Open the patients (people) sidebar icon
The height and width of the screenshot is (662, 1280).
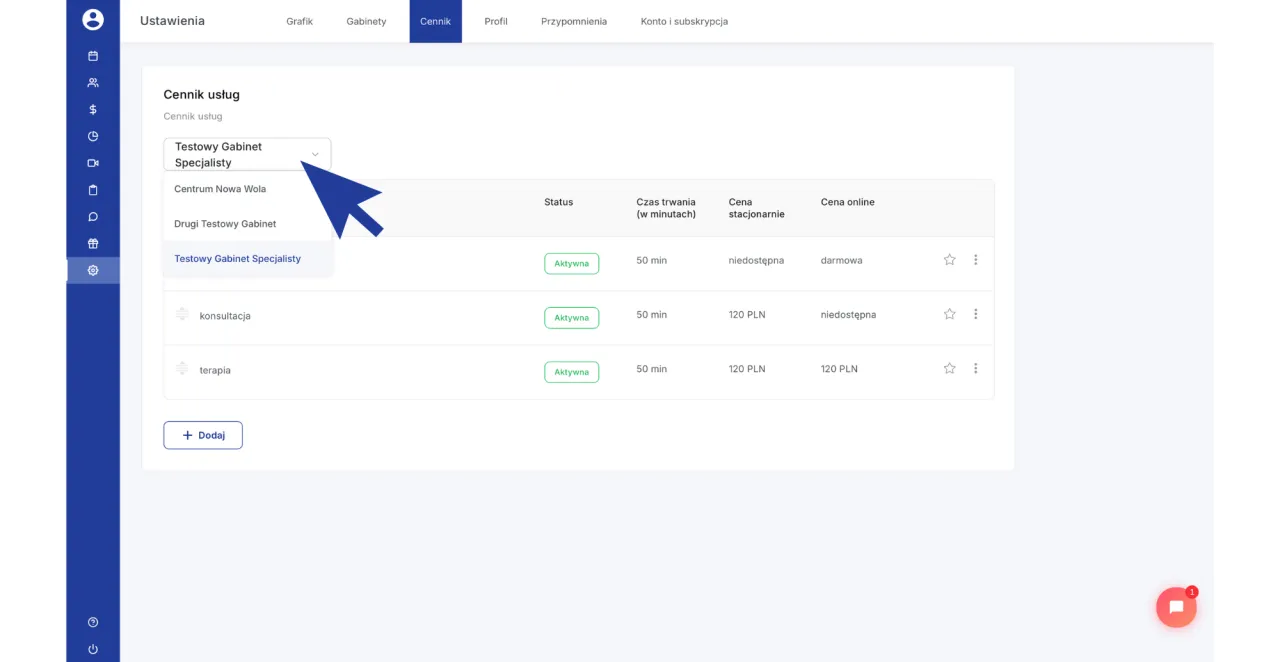tap(93, 83)
